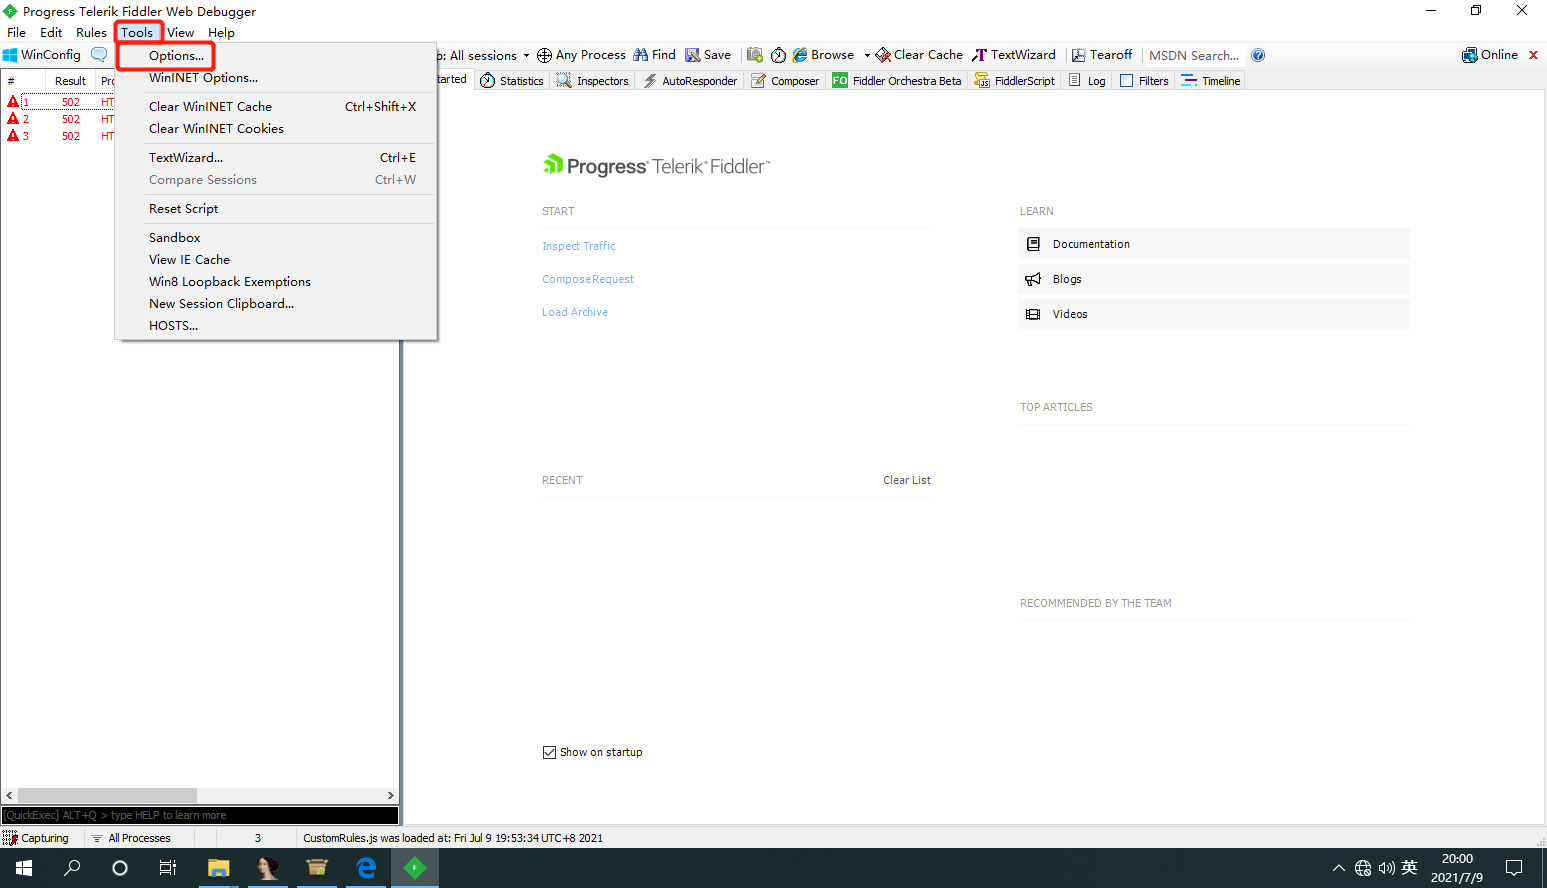Click the Load Archive link
The width and height of the screenshot is (1547, 888).
click(575, 312)
